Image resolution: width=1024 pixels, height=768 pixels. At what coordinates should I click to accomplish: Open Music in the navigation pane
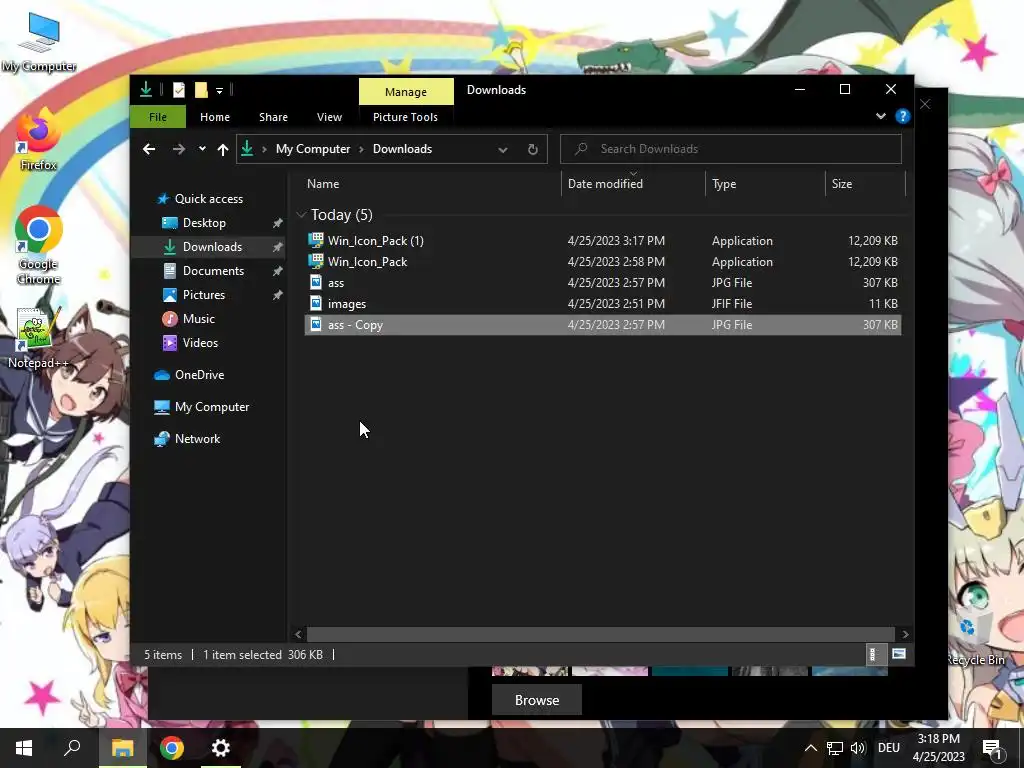point(199,319)
